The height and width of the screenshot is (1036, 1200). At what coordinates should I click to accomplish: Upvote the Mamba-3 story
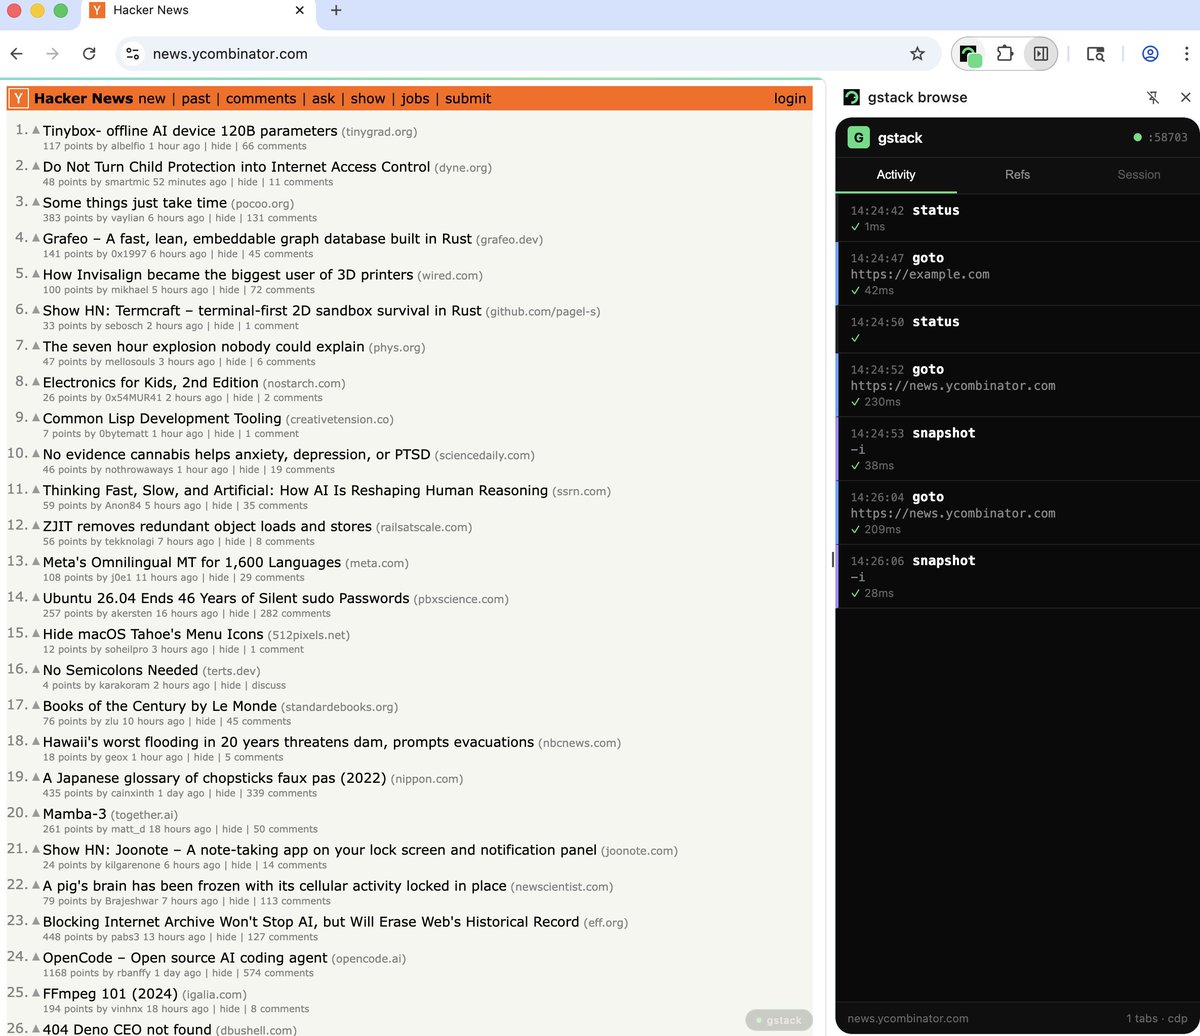coord(36,814)
